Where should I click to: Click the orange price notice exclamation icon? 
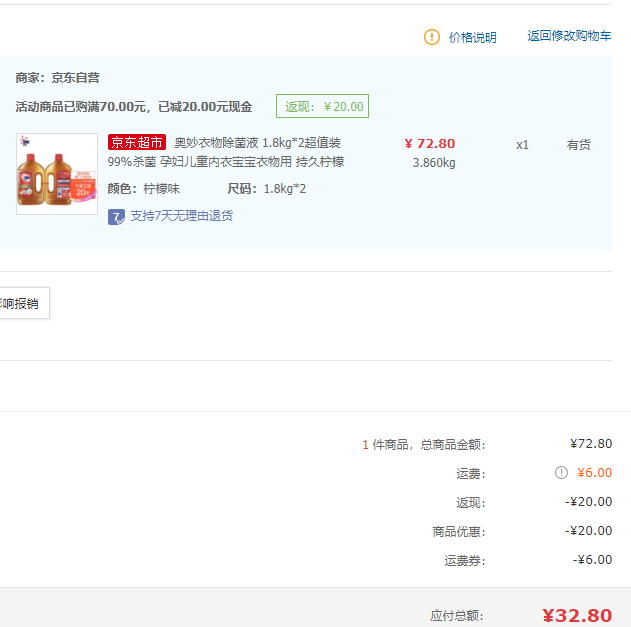[431, 37]
